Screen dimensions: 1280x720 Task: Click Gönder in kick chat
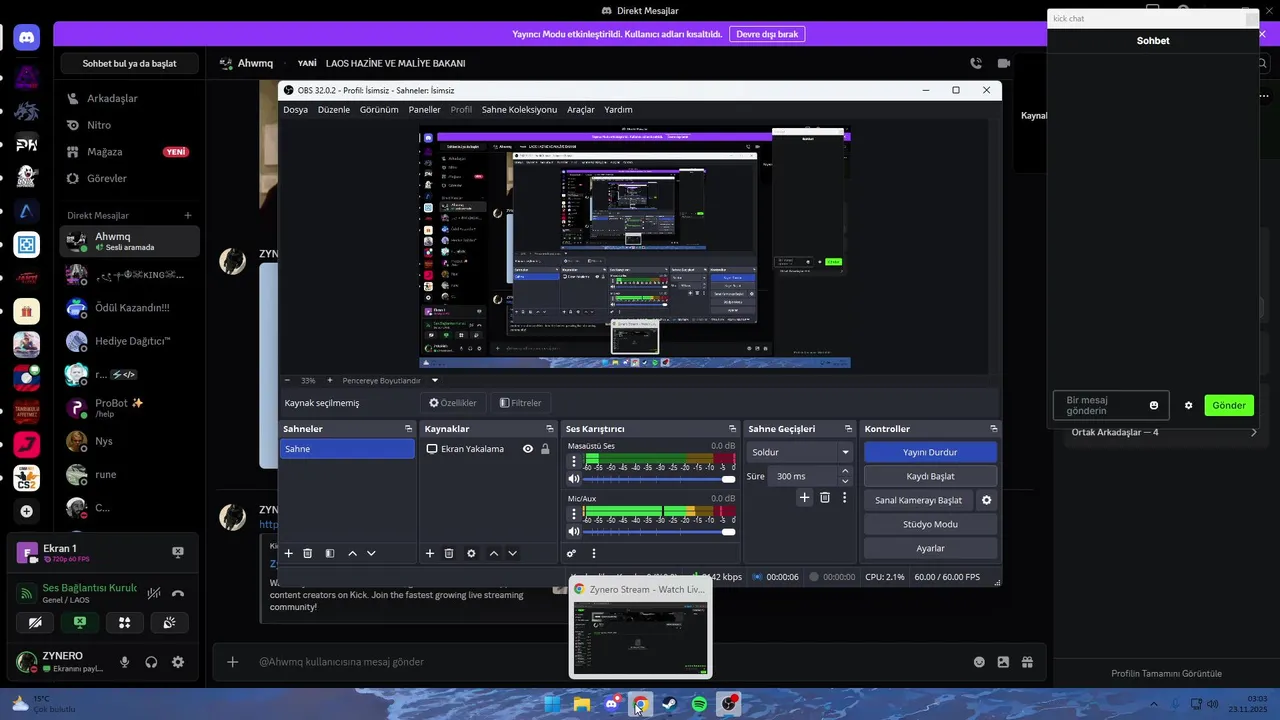click(x=1229, y=405)
